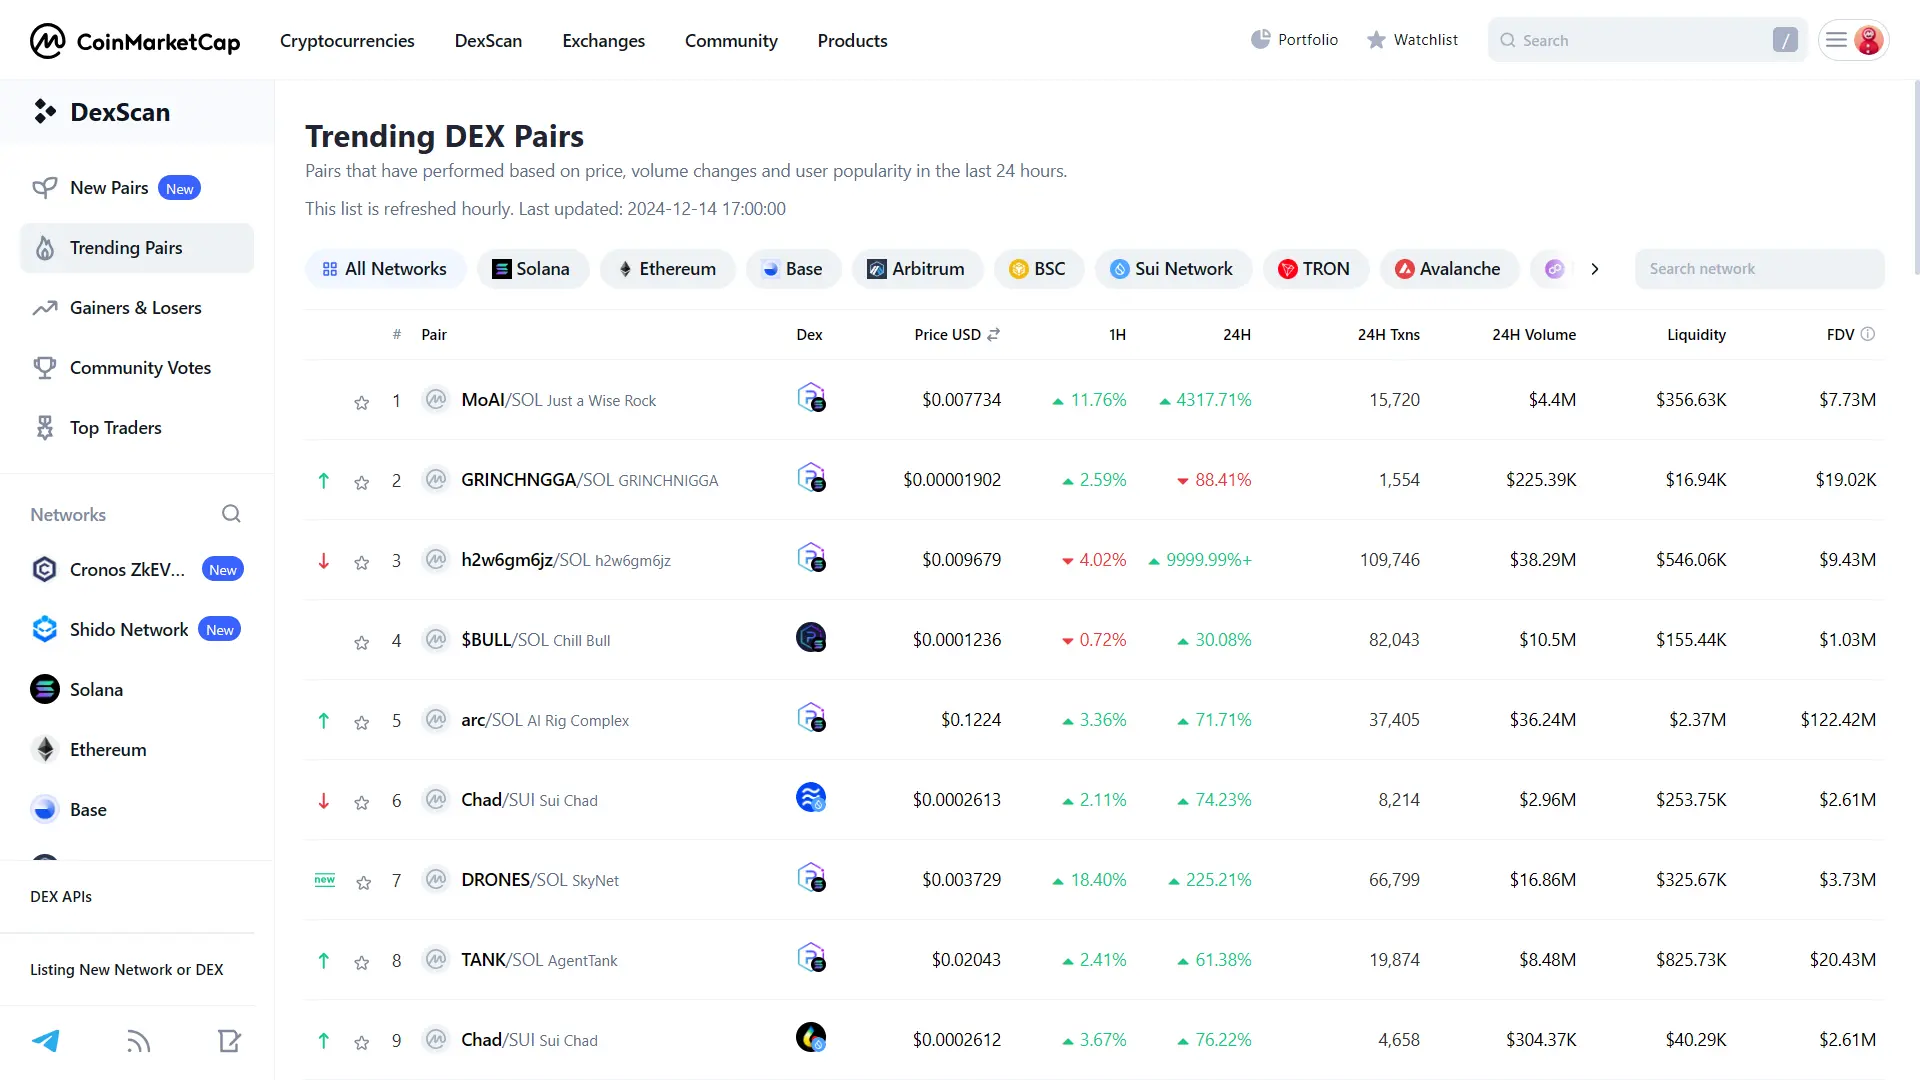1920x1080 pixels.
Task: Filter pairs by Arbitrum
Action: coord(917,269)
